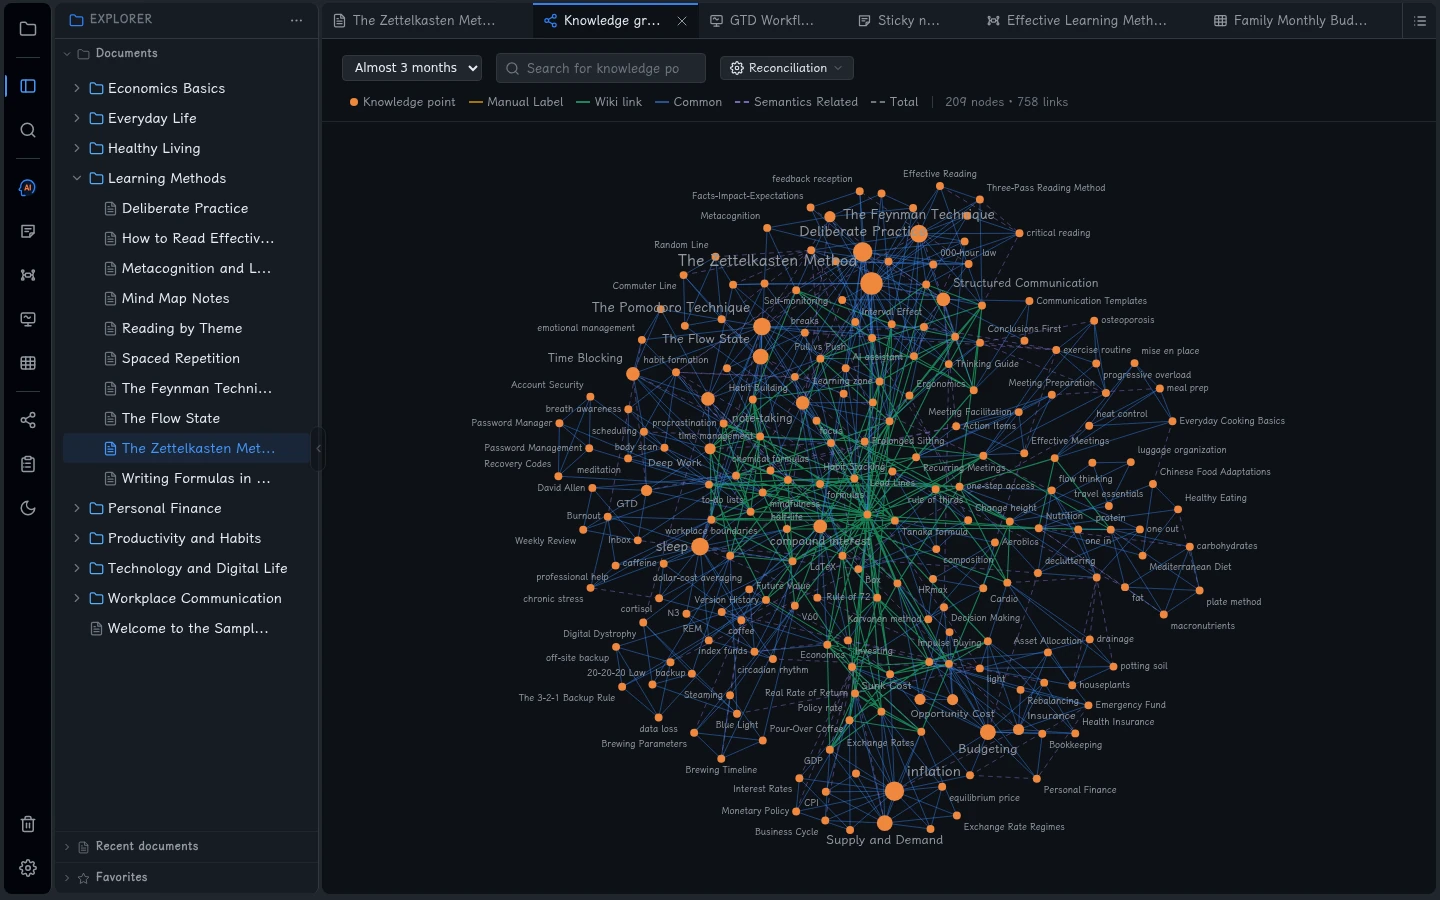Focus the Search for knowledge point field
This screenshot has height=900, width=1440.
601,68
